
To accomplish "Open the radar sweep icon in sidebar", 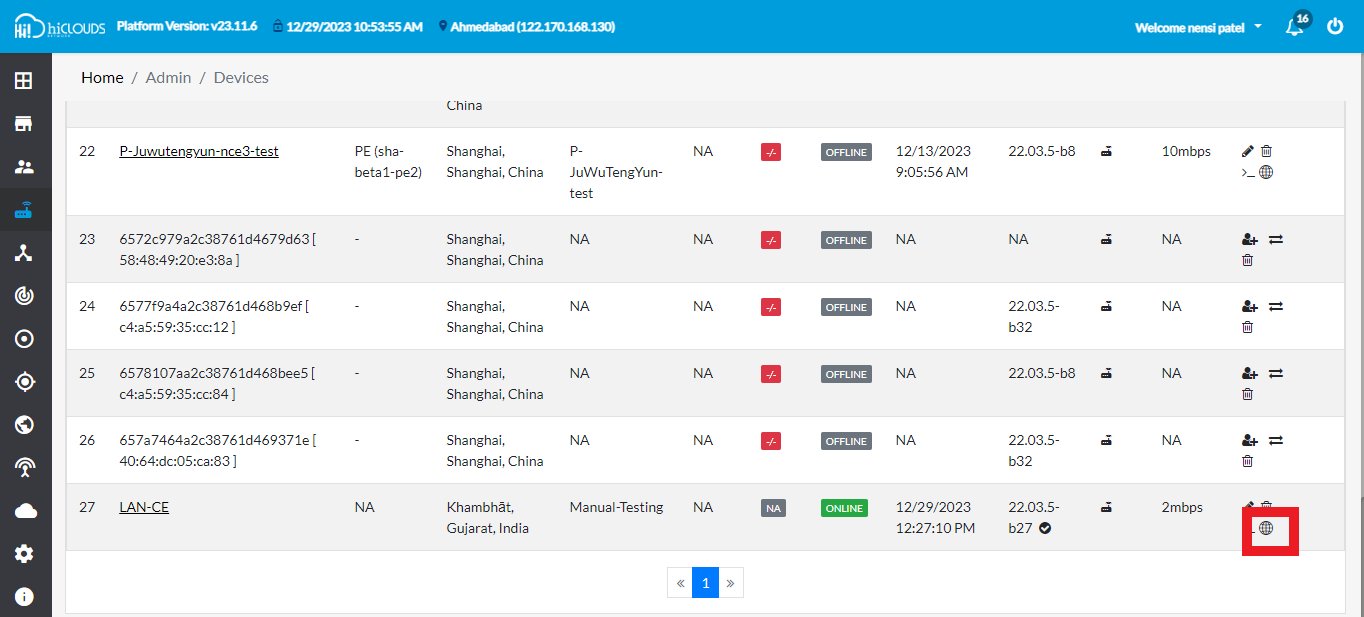I will coord(24,296).
